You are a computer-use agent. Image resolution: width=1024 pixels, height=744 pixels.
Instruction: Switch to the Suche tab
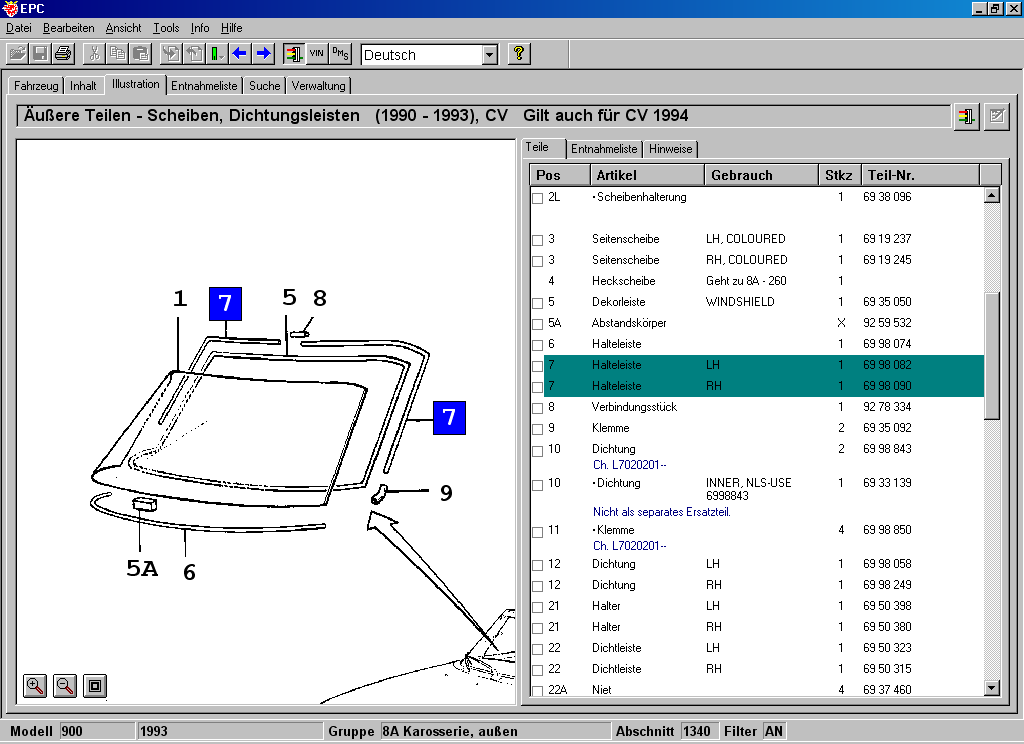(x=264, y=86)
